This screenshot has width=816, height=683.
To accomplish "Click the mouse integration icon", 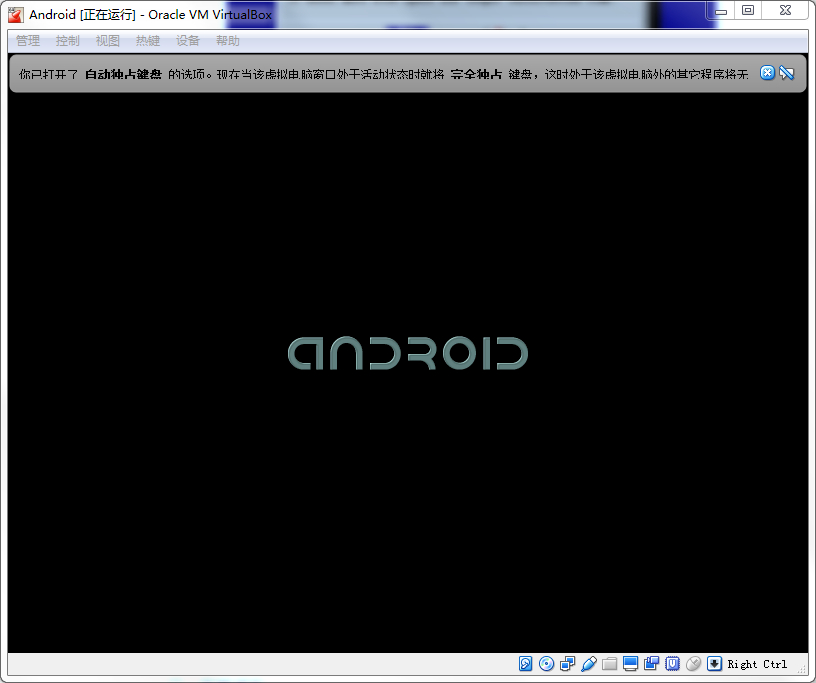I will tap(693, 664).
